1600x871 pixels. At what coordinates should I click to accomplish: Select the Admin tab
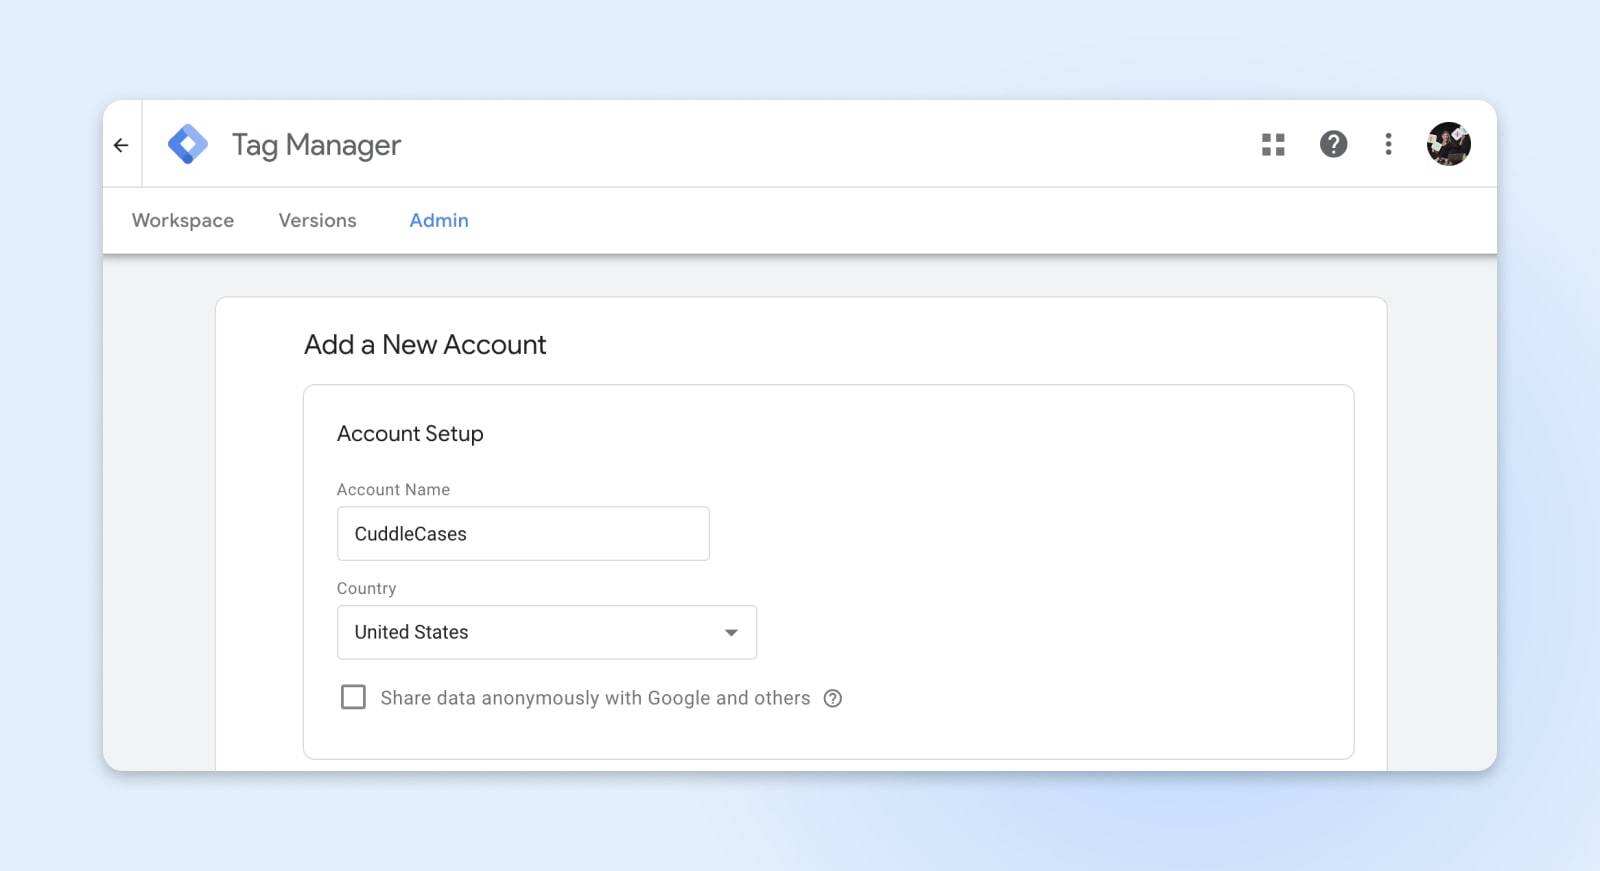(x=439, y=220)
